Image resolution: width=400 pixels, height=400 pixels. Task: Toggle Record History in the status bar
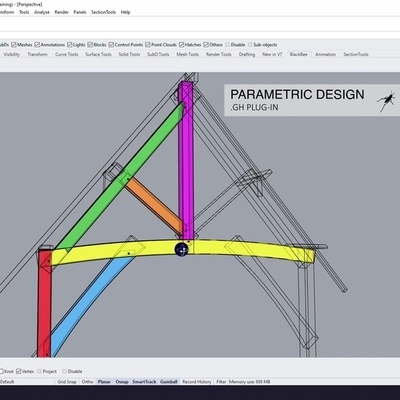(197, 382)
